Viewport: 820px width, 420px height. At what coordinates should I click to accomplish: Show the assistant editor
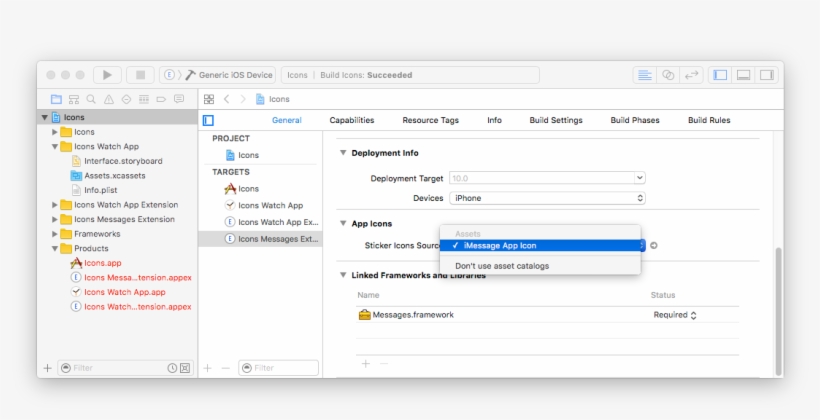point(668,75)
